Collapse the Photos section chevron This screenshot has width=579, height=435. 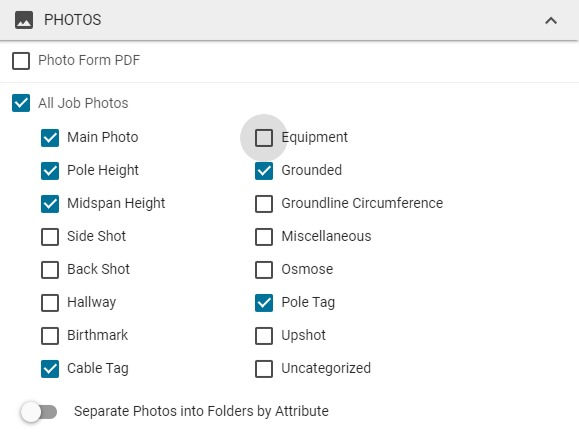551,20
